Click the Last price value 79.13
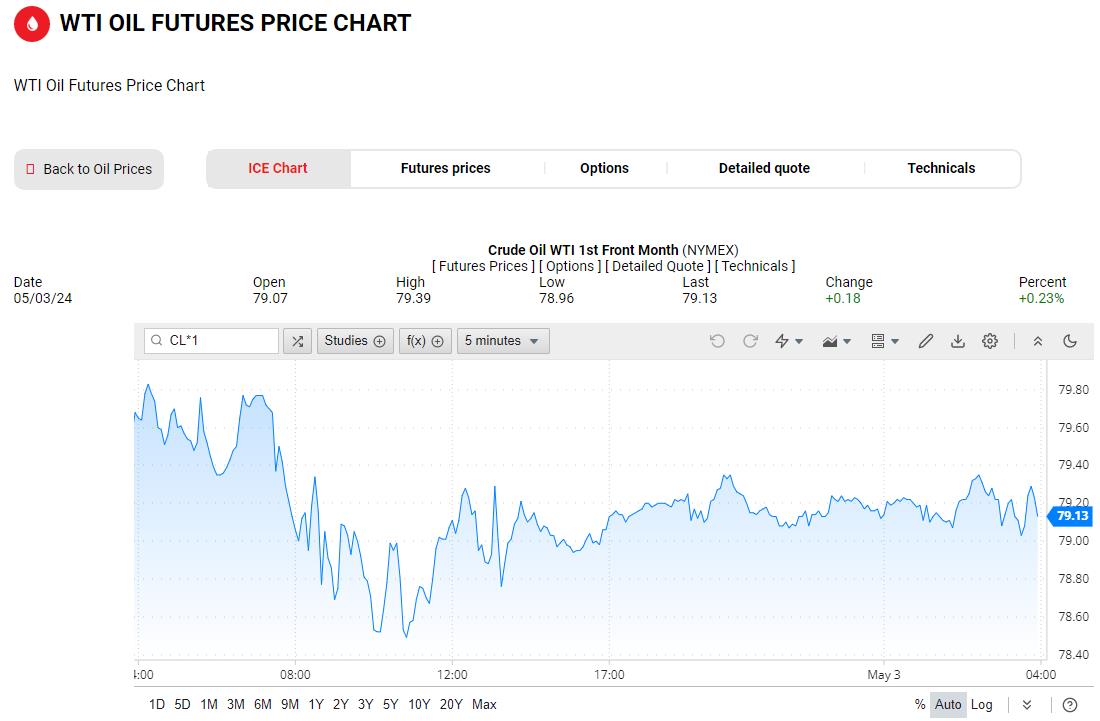This screenshot has width=1100, height=721. (x=699, y=298)
